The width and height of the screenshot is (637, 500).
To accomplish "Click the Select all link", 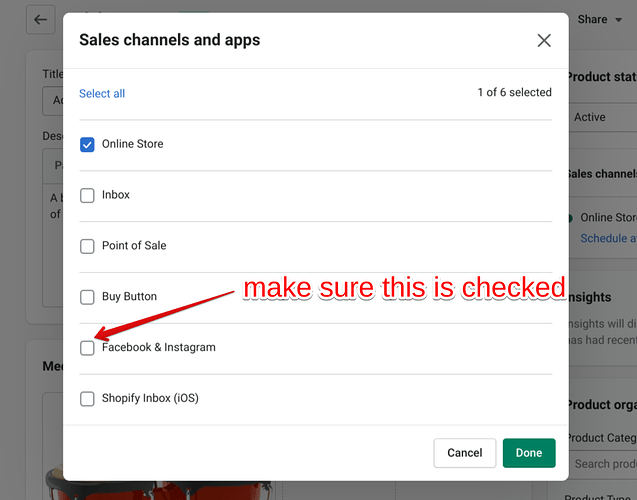I will [102, 93].
